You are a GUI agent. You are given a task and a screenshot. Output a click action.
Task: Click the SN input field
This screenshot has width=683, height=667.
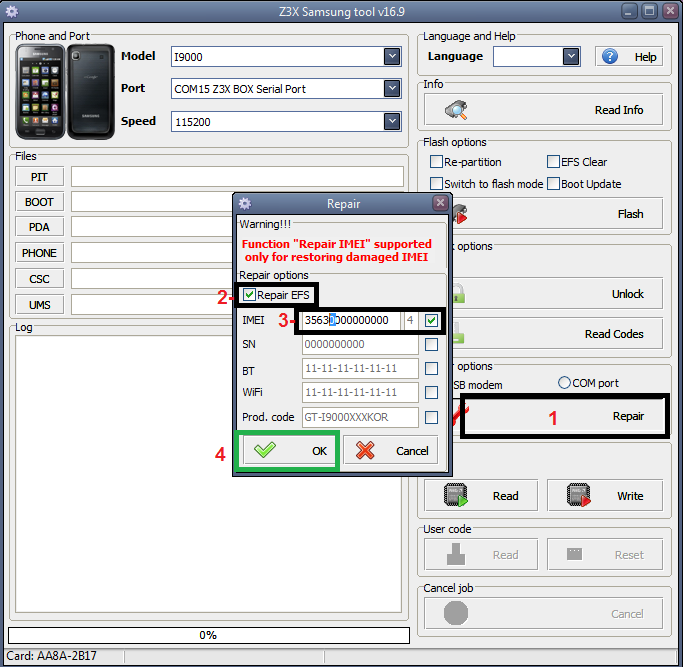click(x=360, y=344)
